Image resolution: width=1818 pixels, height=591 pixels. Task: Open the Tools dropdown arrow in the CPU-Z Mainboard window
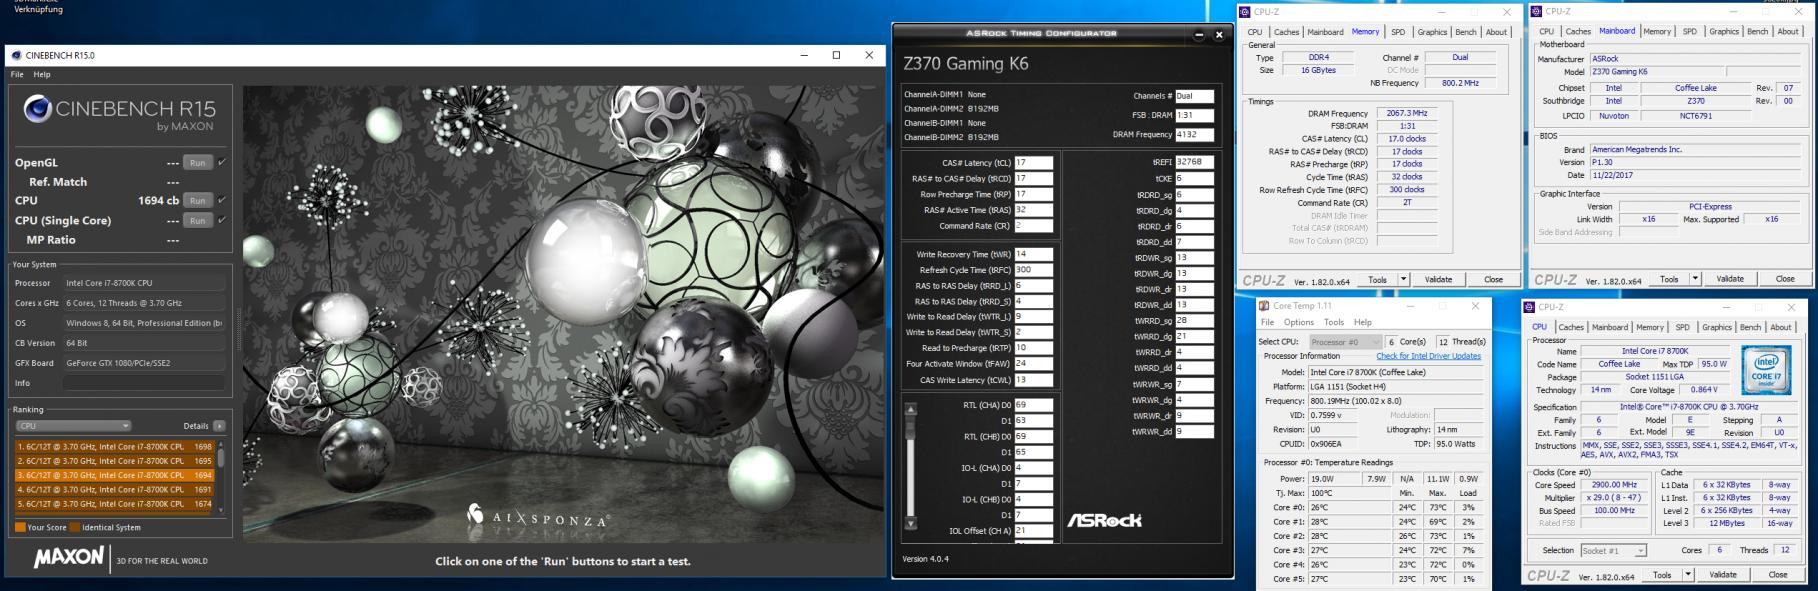tap(1695, 279)
